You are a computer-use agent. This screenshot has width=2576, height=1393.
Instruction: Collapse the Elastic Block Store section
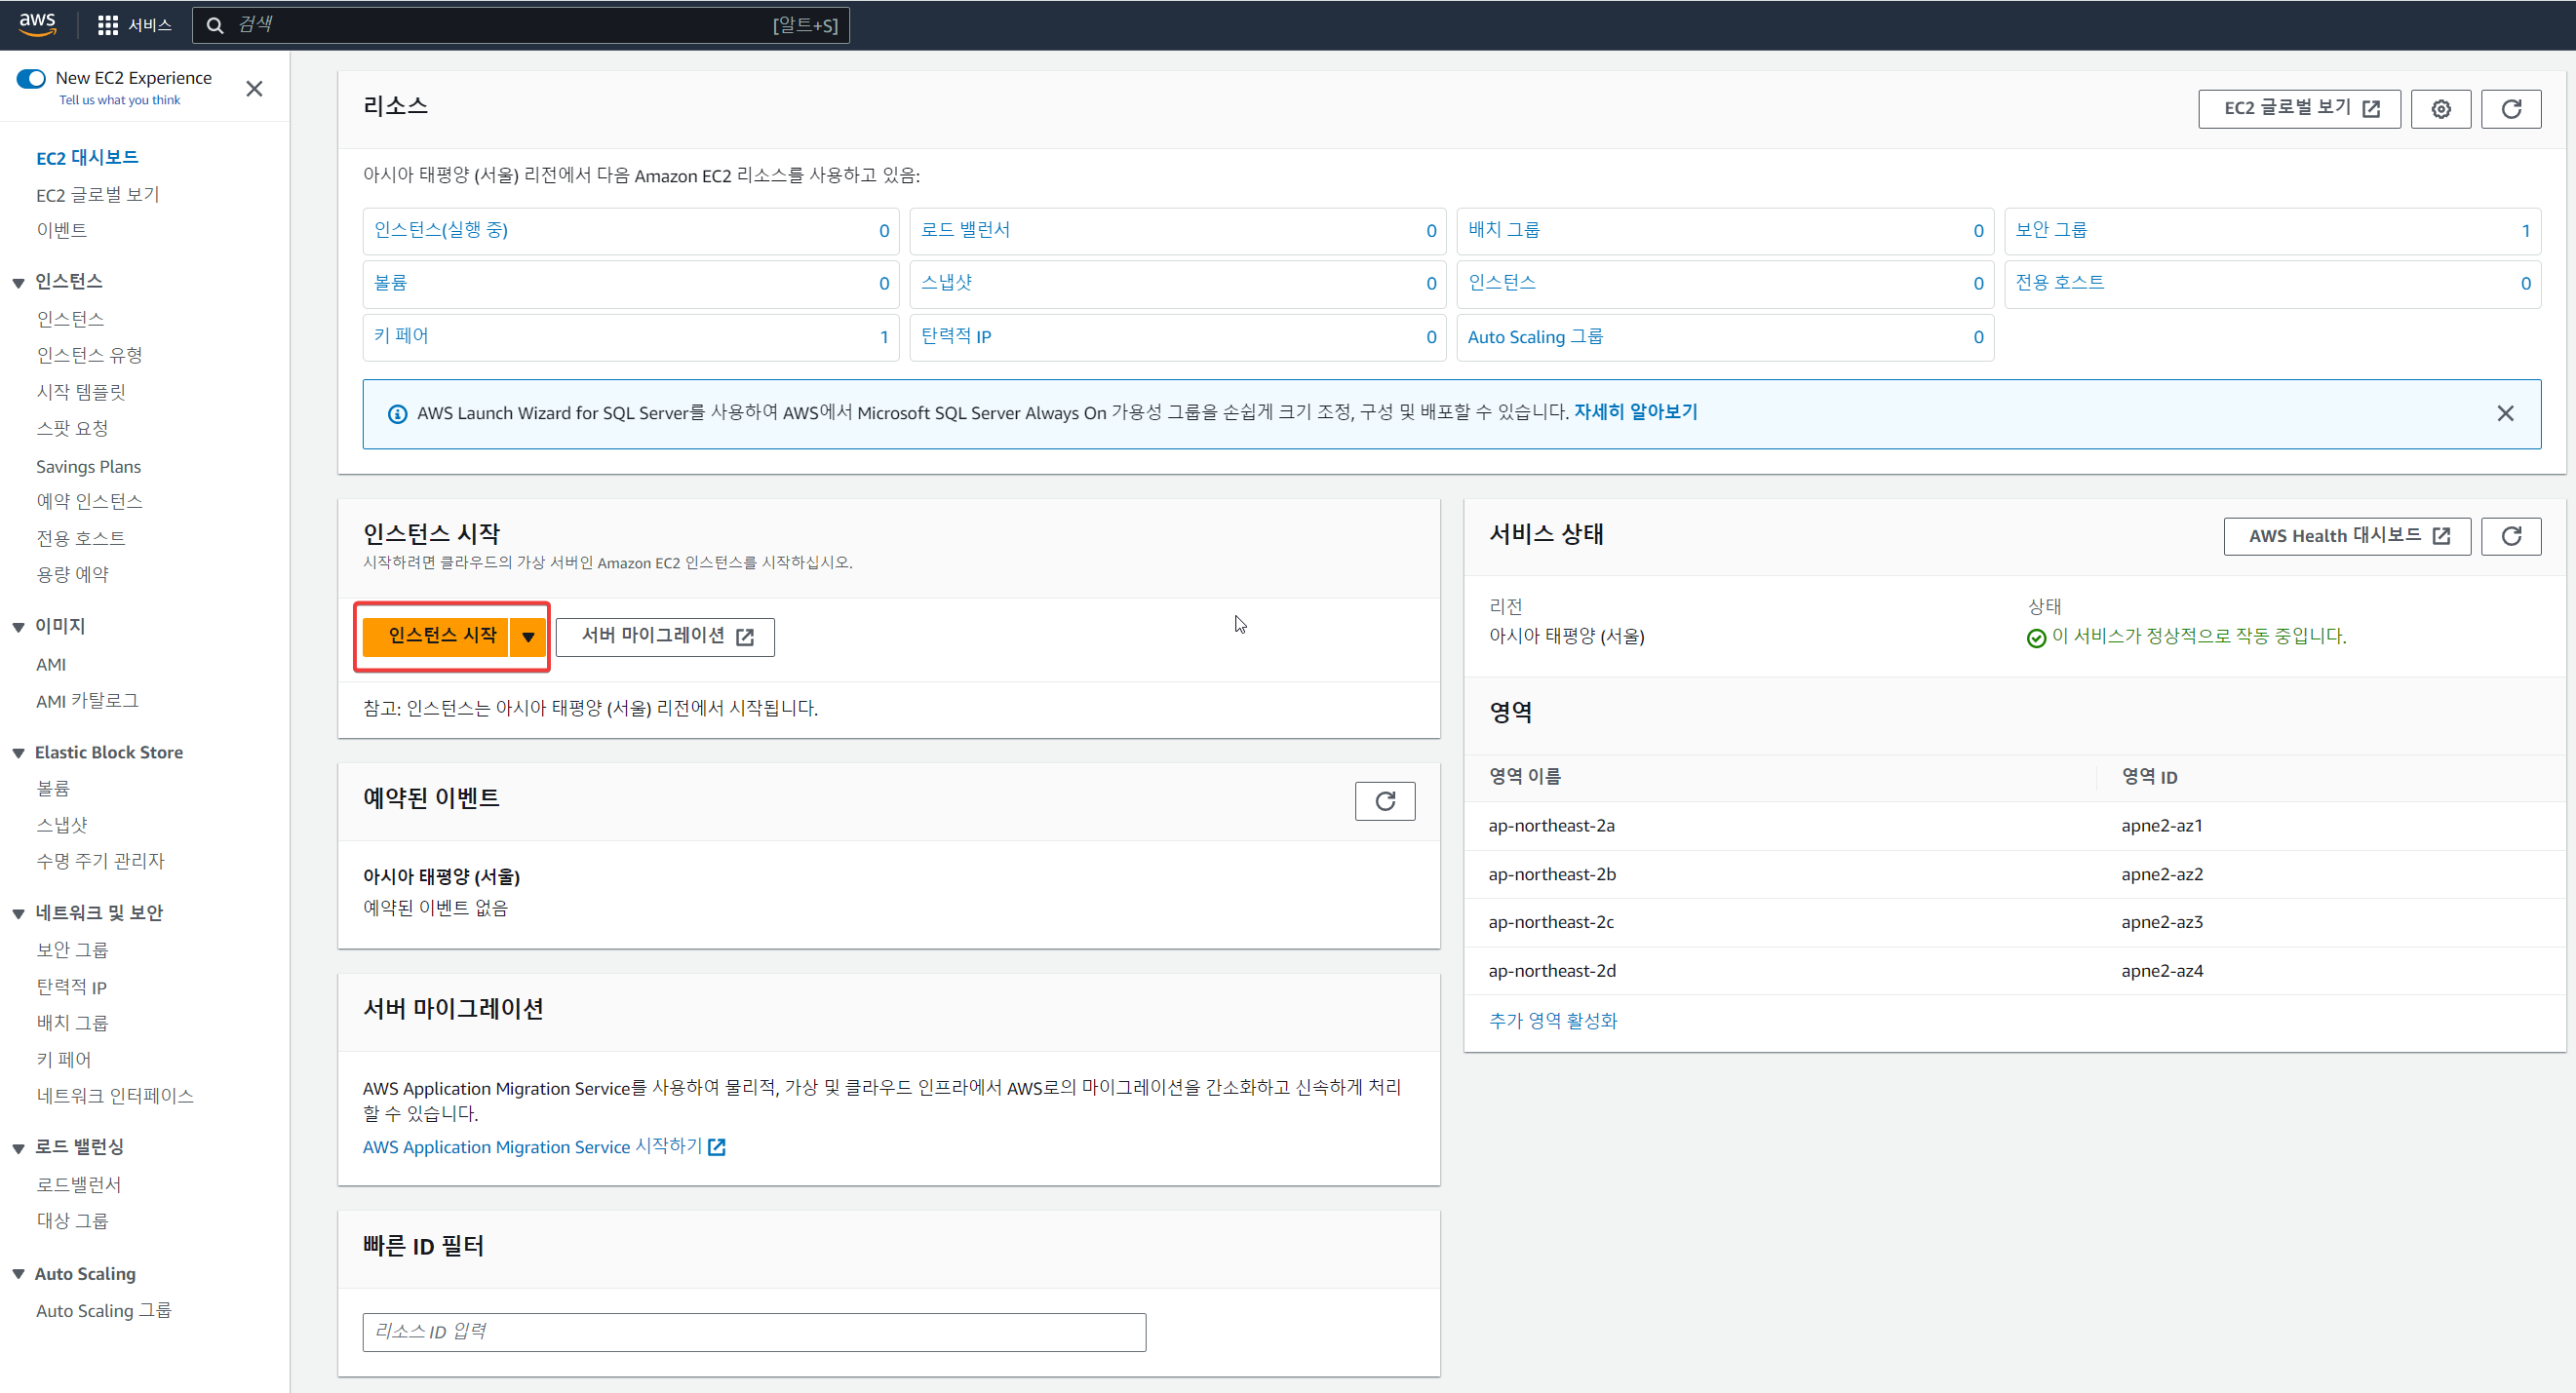18,753
